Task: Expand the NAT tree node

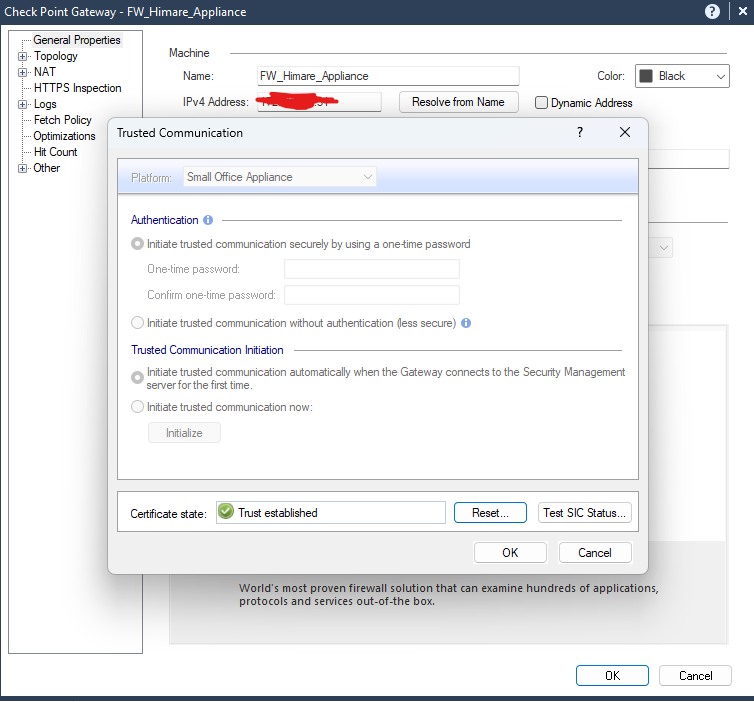Action: [x=22, y=72]
